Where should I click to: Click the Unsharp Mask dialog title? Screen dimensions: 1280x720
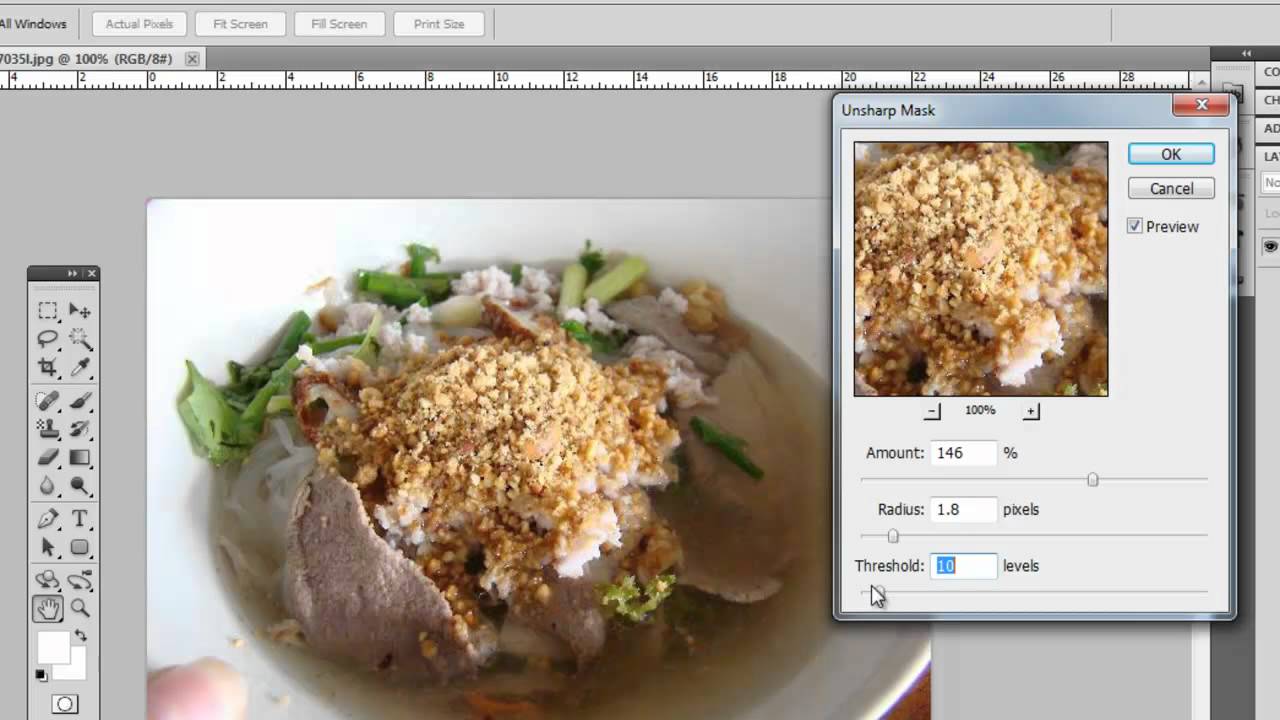pos(888,110)
